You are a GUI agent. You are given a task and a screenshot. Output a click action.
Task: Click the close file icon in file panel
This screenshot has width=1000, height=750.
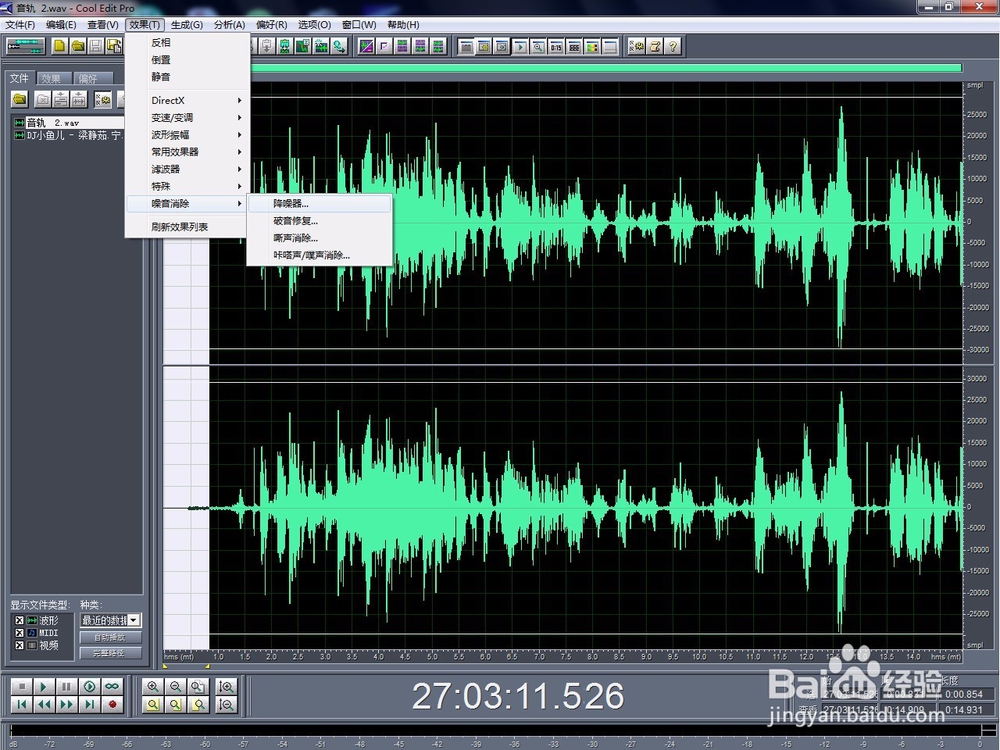tap(42, 99)
